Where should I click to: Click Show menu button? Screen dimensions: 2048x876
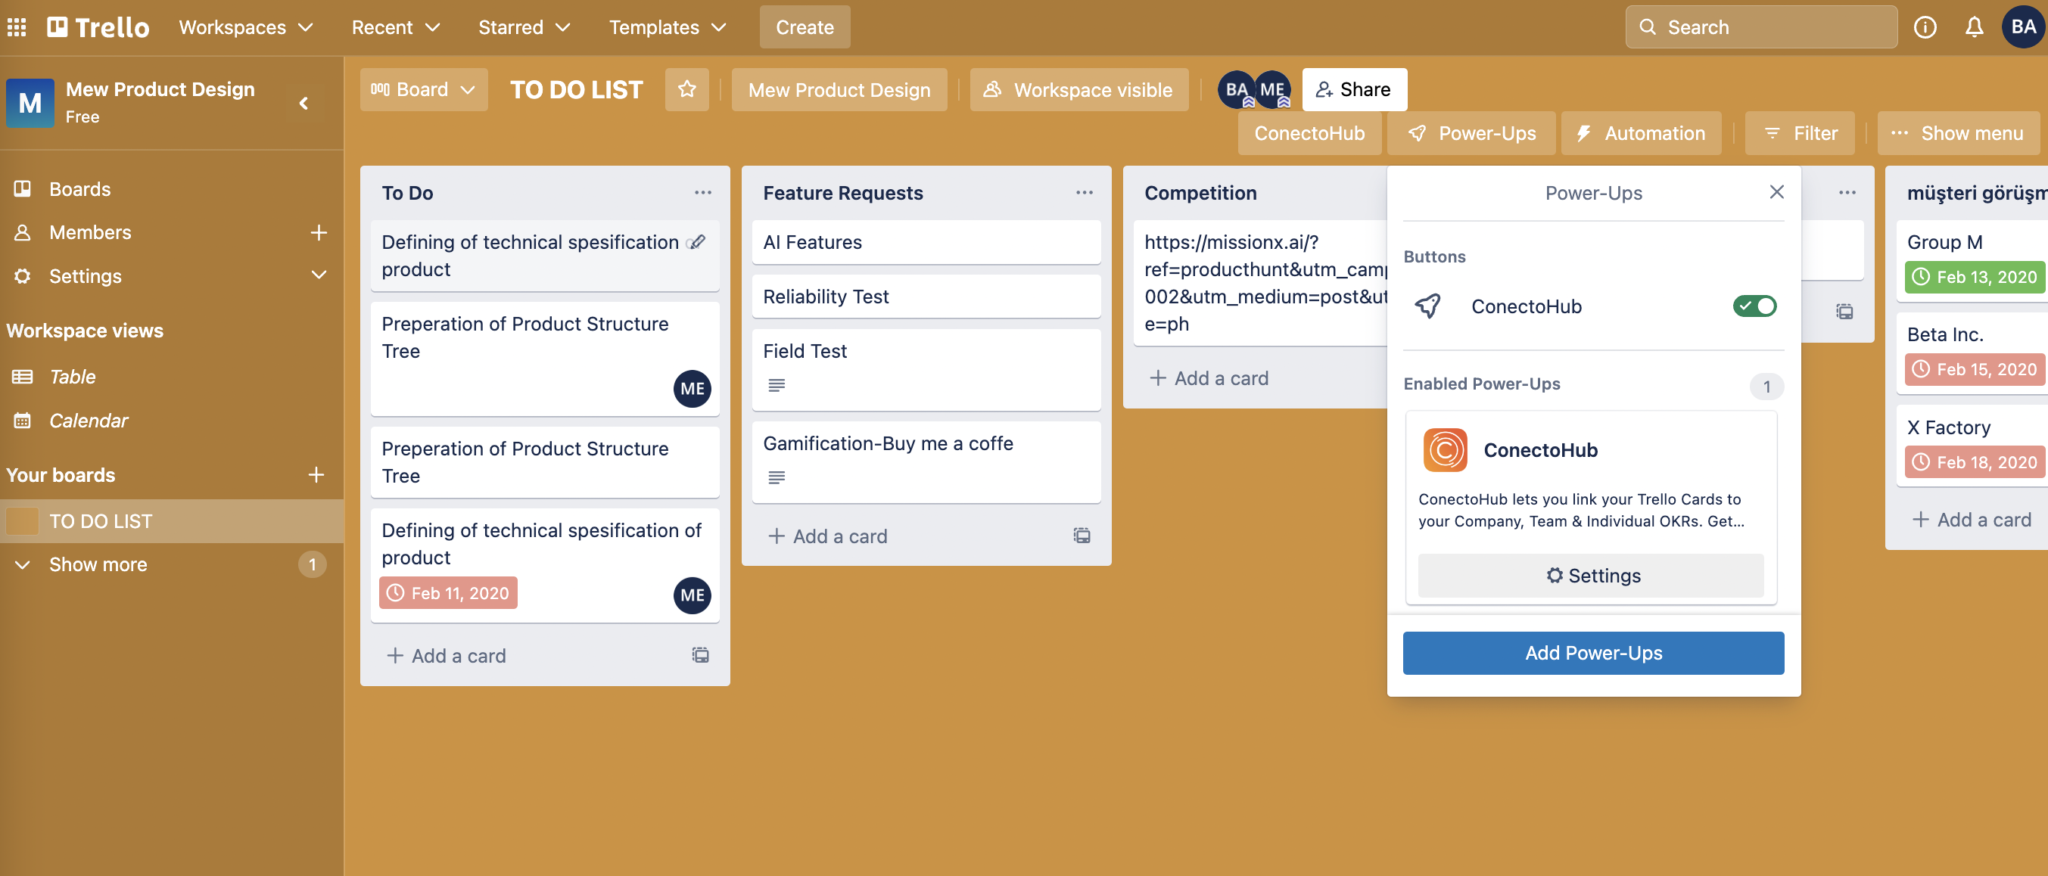1958,133
